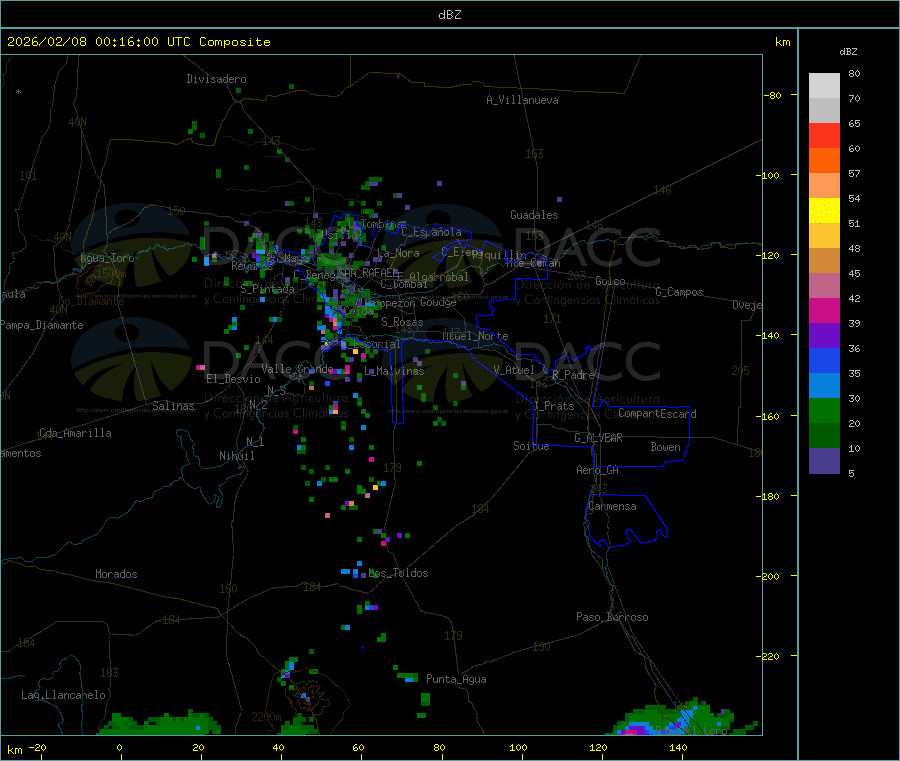Screen dimensions: 900x761
Task: Click the Nihuil location label
Action: (237, 456)
